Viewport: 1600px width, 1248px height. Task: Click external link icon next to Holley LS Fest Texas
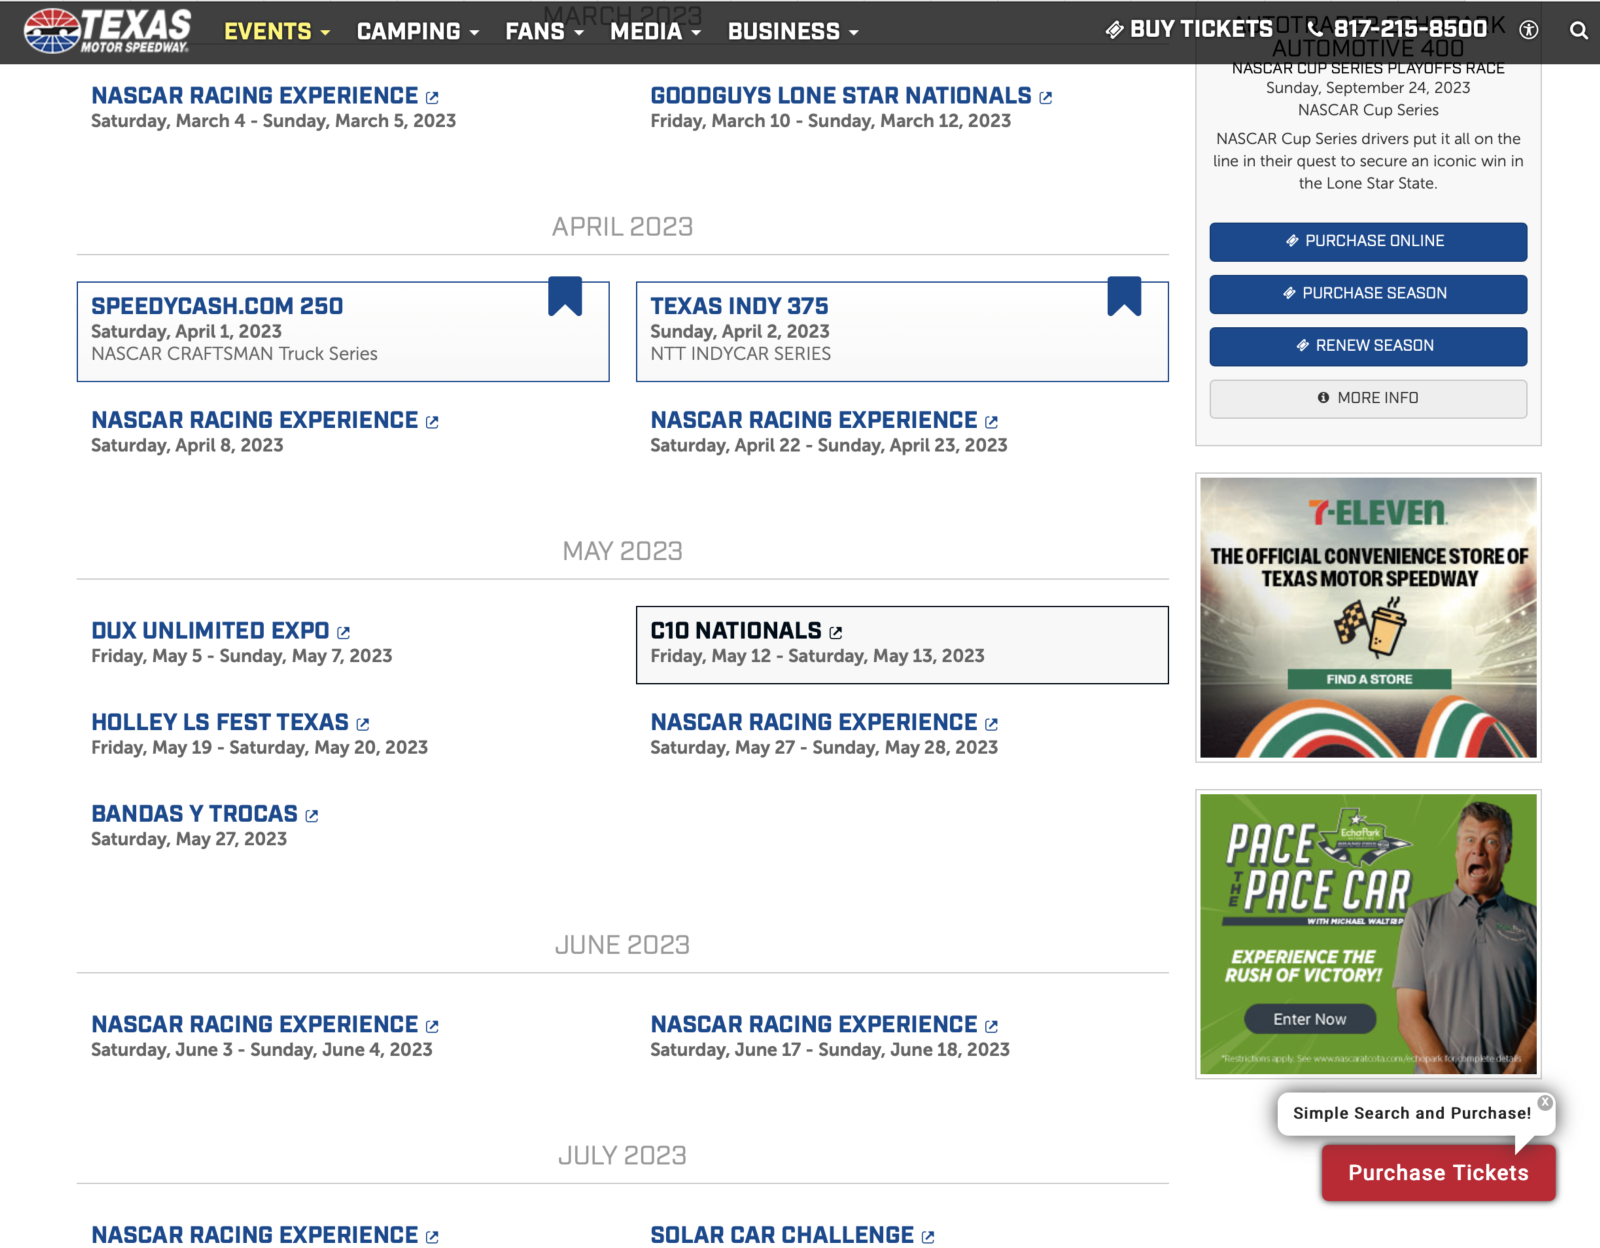[x=363, y=725]
